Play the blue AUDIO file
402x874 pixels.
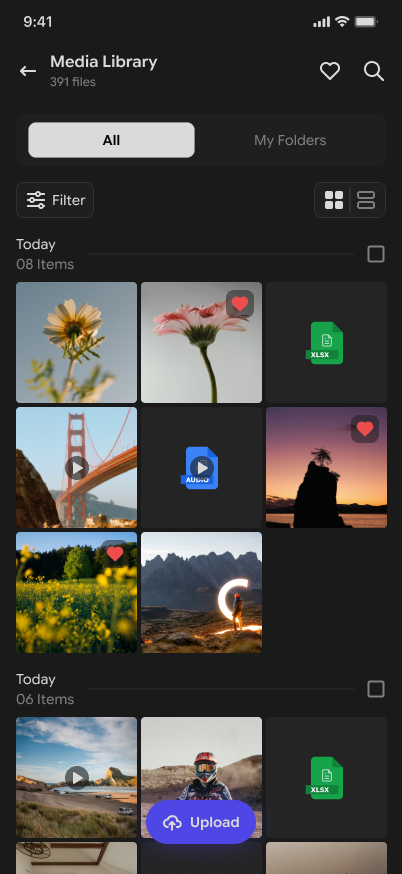[201, 468]
